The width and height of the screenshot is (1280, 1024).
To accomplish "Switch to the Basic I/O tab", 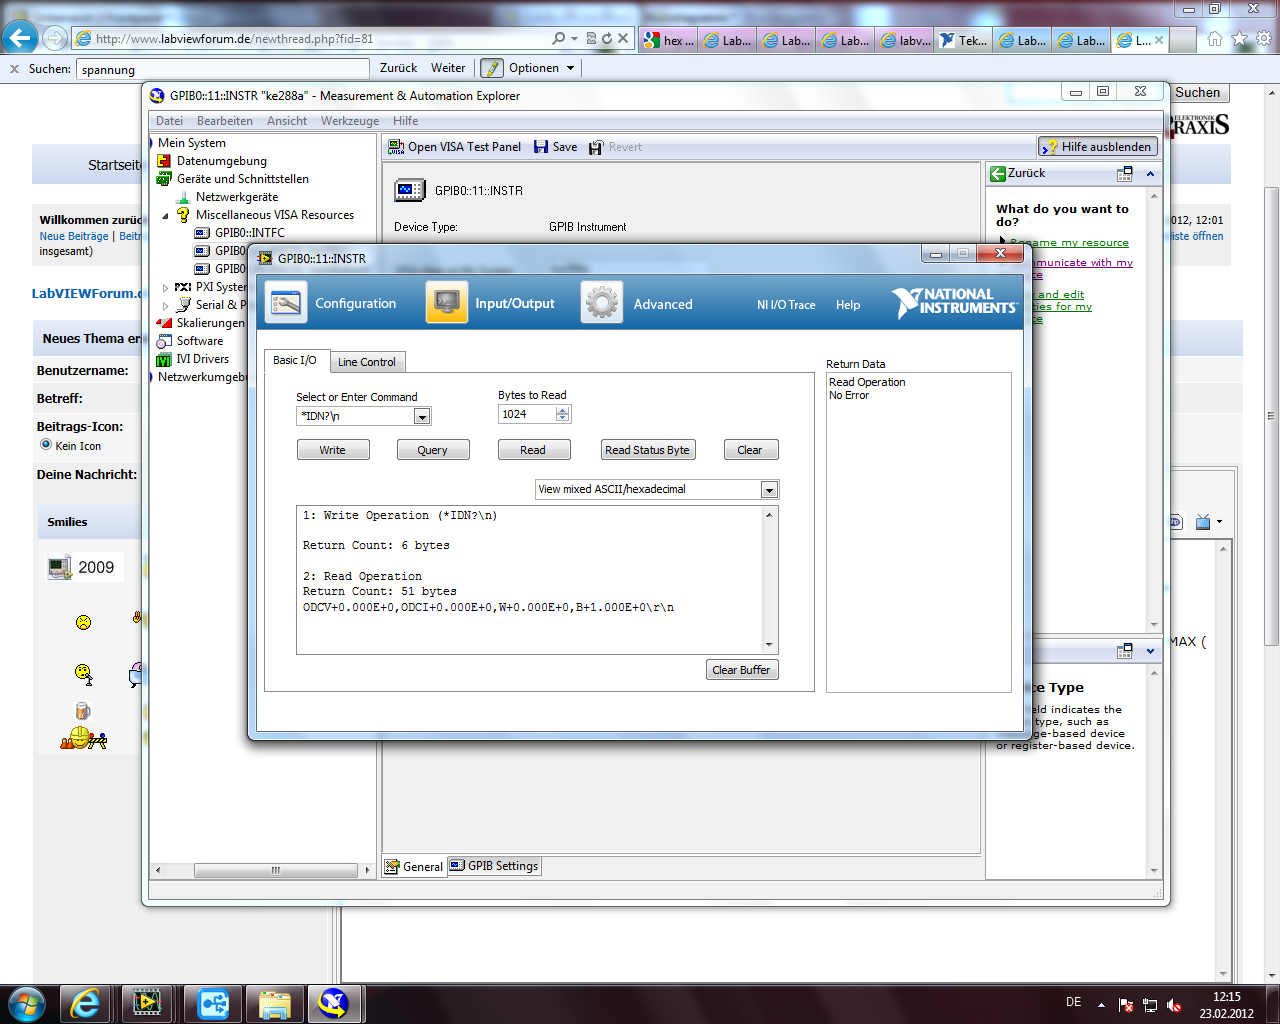I will (295, 360).
